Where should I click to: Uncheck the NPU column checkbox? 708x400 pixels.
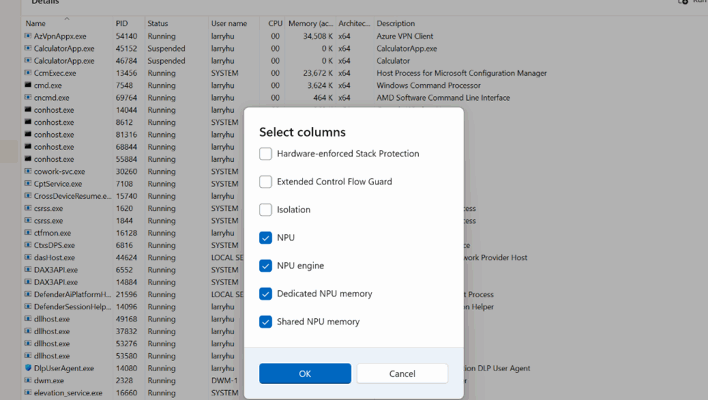point(266,238)
